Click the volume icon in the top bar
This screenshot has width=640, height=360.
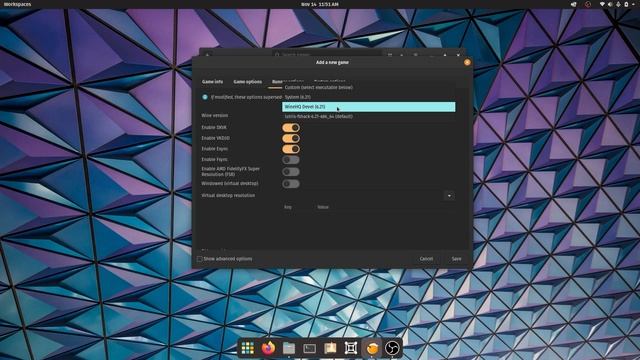(x=610, y=4)
